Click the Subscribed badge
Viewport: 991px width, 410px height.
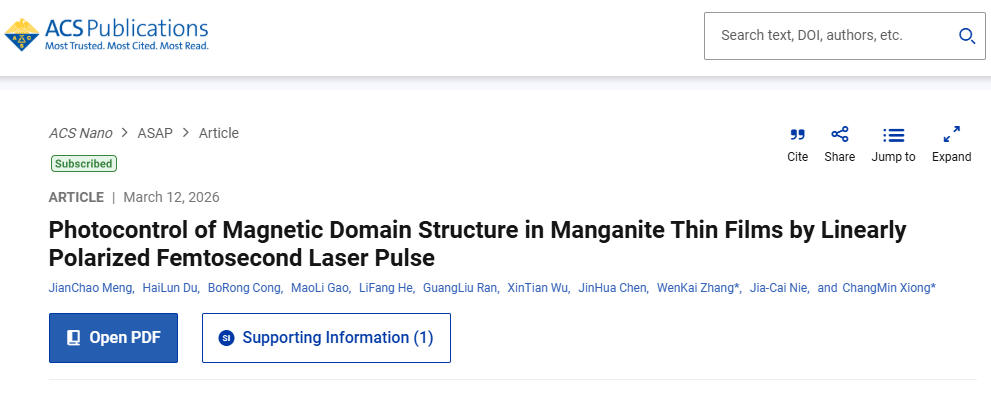click(x=84, y=163)
